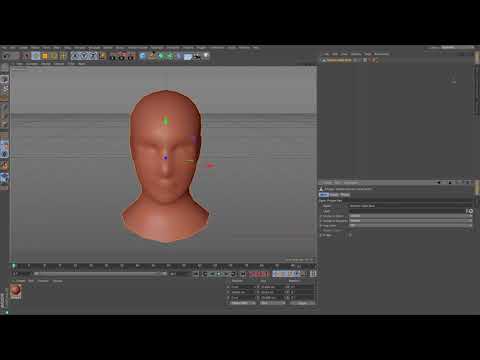This screenshot has height=360, width=480.
Task: Add a Camera with the camera icon
Action: (x=197, y=56)
